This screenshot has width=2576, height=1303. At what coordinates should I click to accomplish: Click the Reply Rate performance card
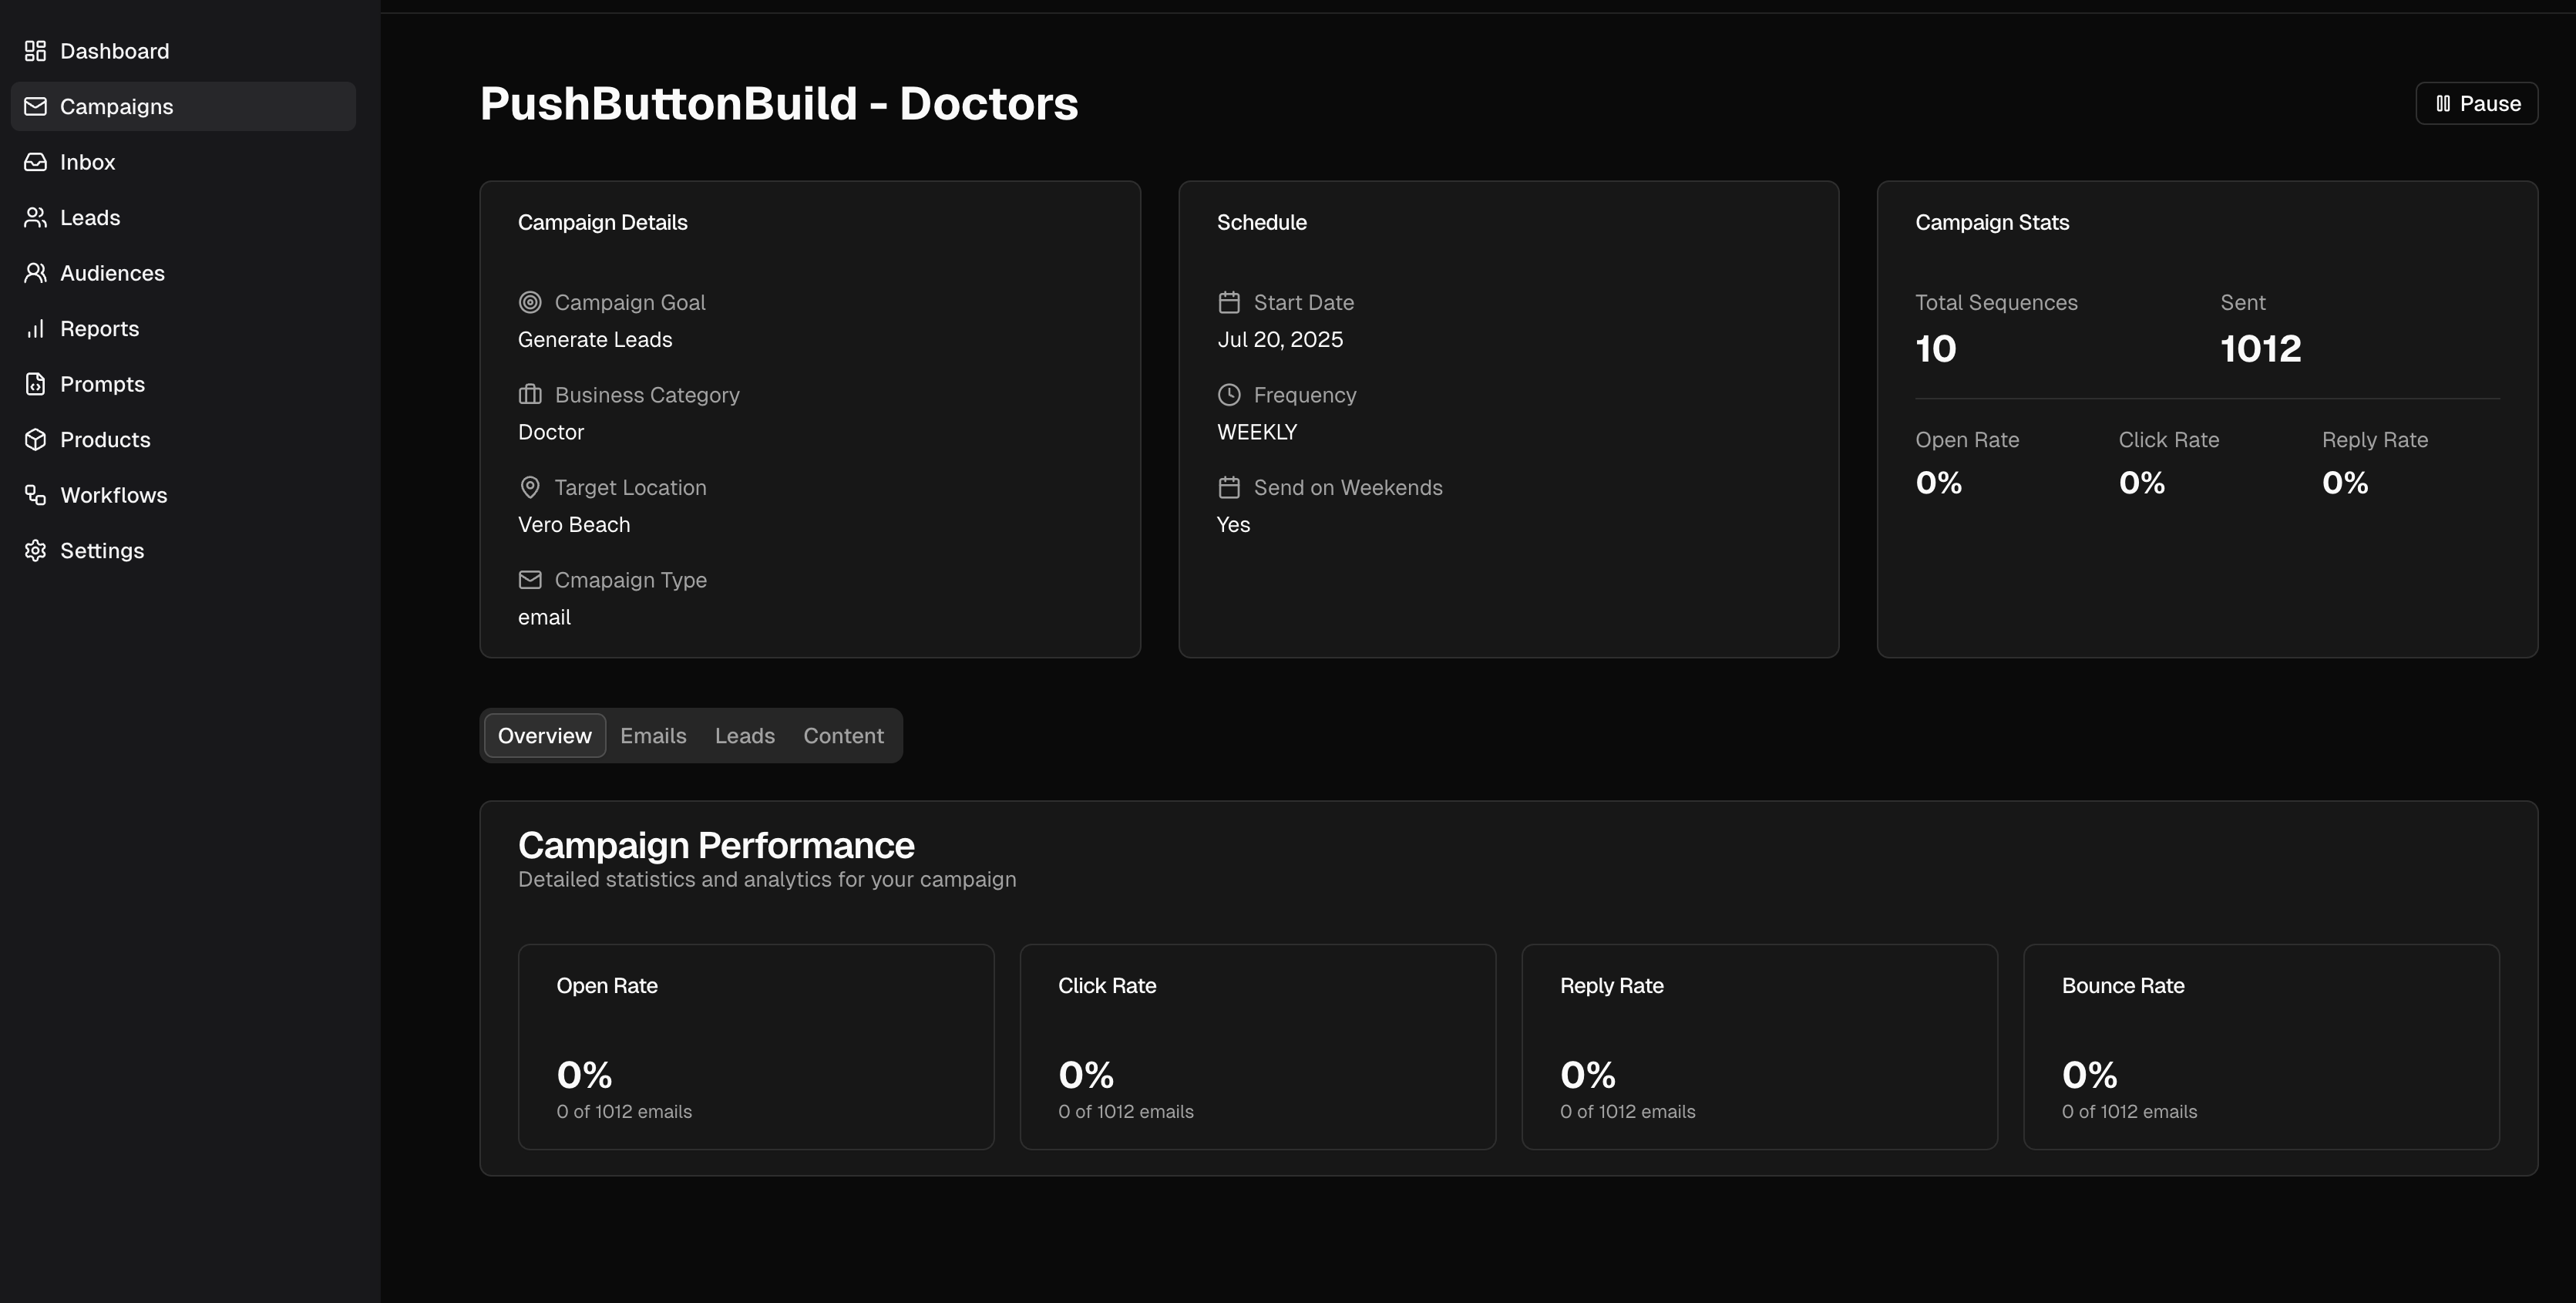point(1760,1046)
